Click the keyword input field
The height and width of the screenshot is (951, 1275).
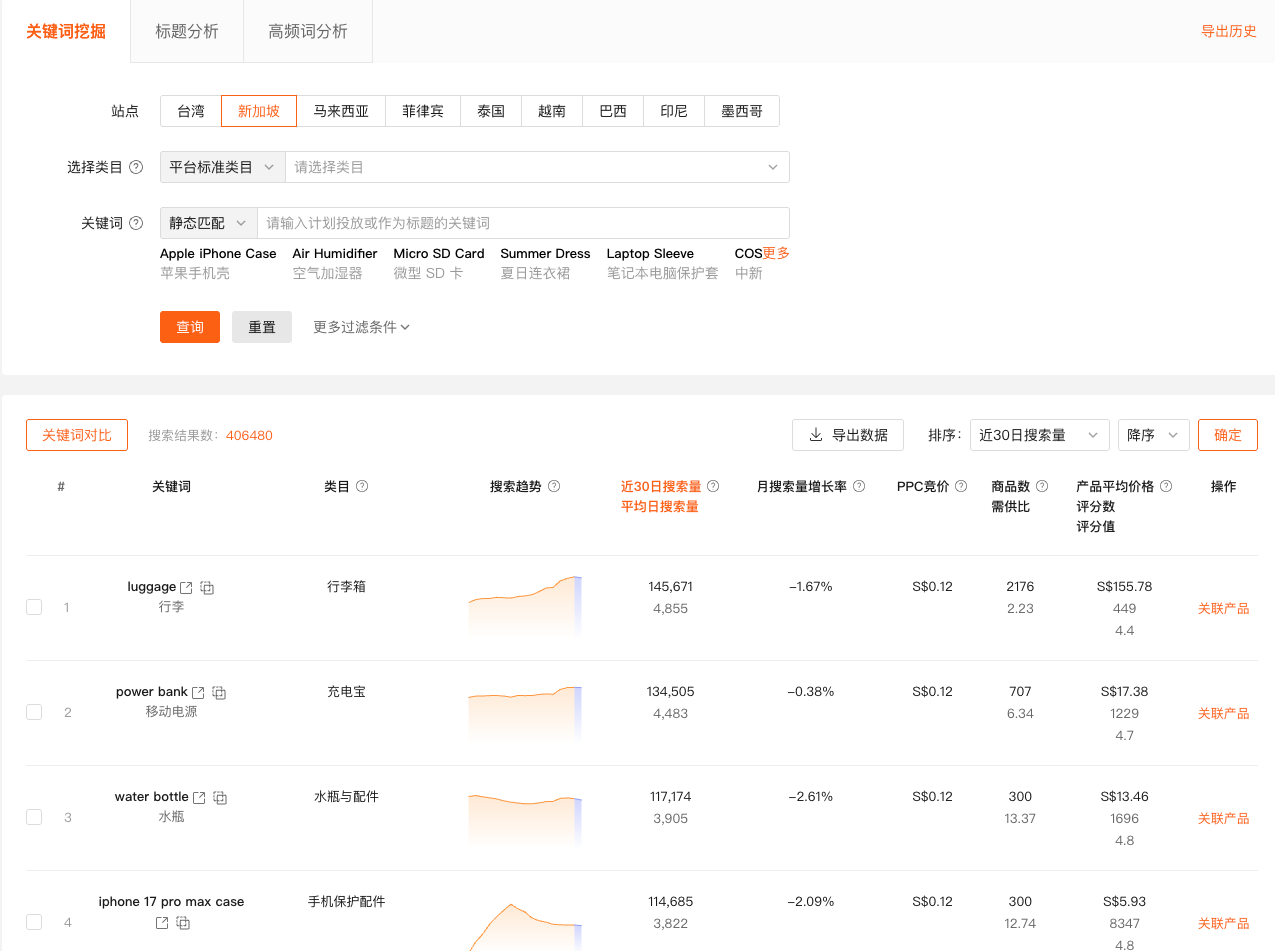coord(522,223)
